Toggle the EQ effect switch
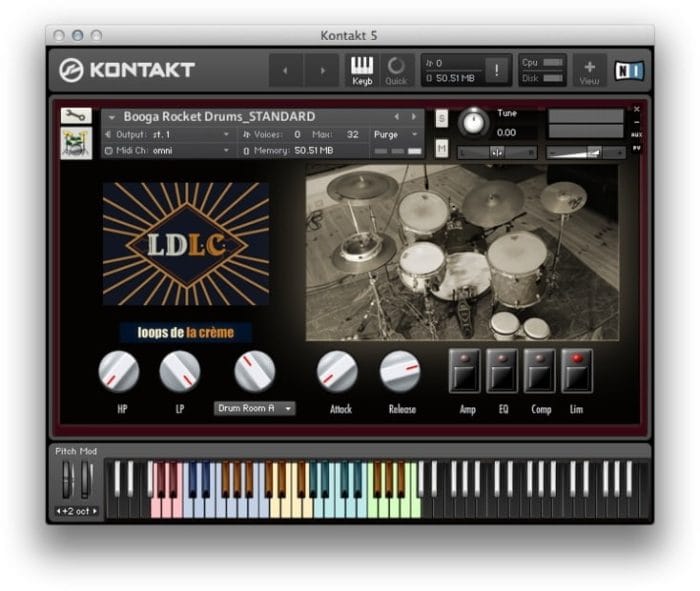This screenshot has height=591, width=700. 502,370
